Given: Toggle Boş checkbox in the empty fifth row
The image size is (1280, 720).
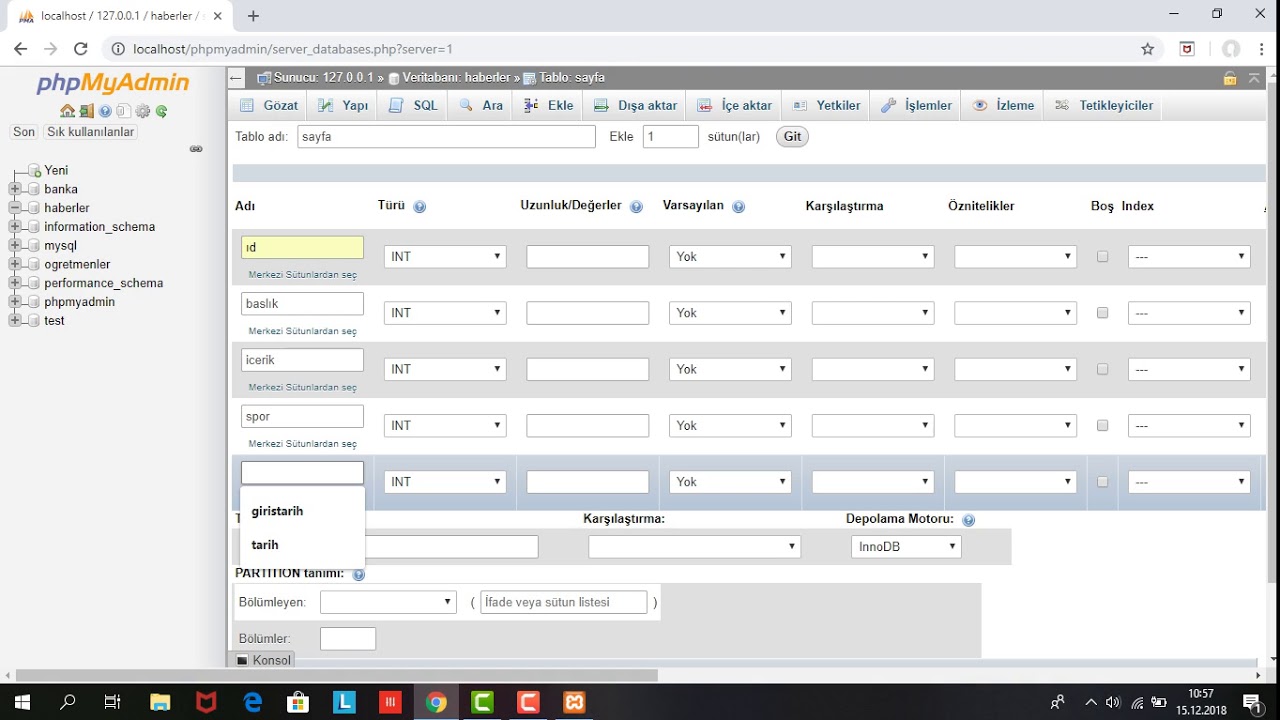Looking at the screenshot, I should pyautogui.click(x=1102, y=482).
